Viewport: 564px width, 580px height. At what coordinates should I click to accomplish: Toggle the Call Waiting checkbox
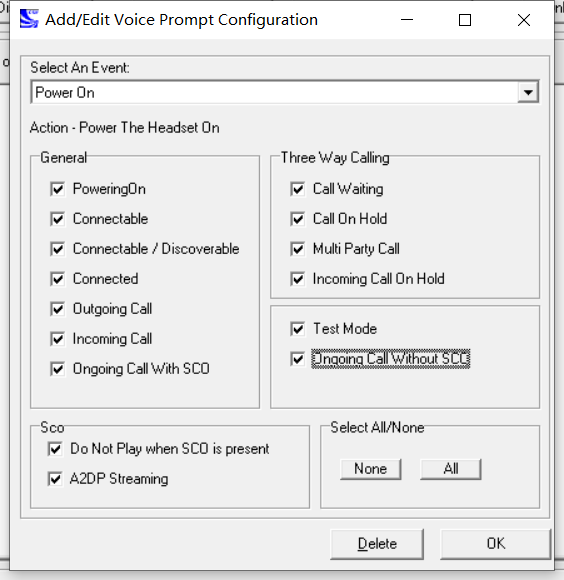[x=298, y=189]
